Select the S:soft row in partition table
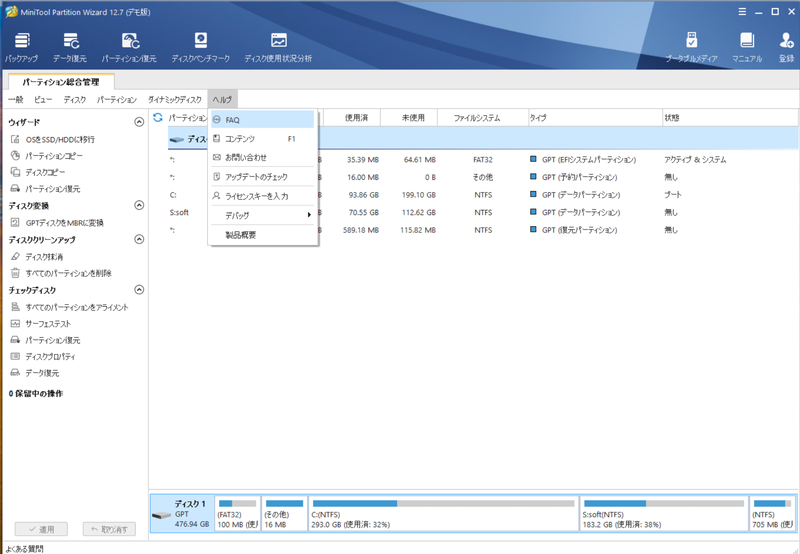The width and height of the screenshot is (800, 554). coord(482,212)
